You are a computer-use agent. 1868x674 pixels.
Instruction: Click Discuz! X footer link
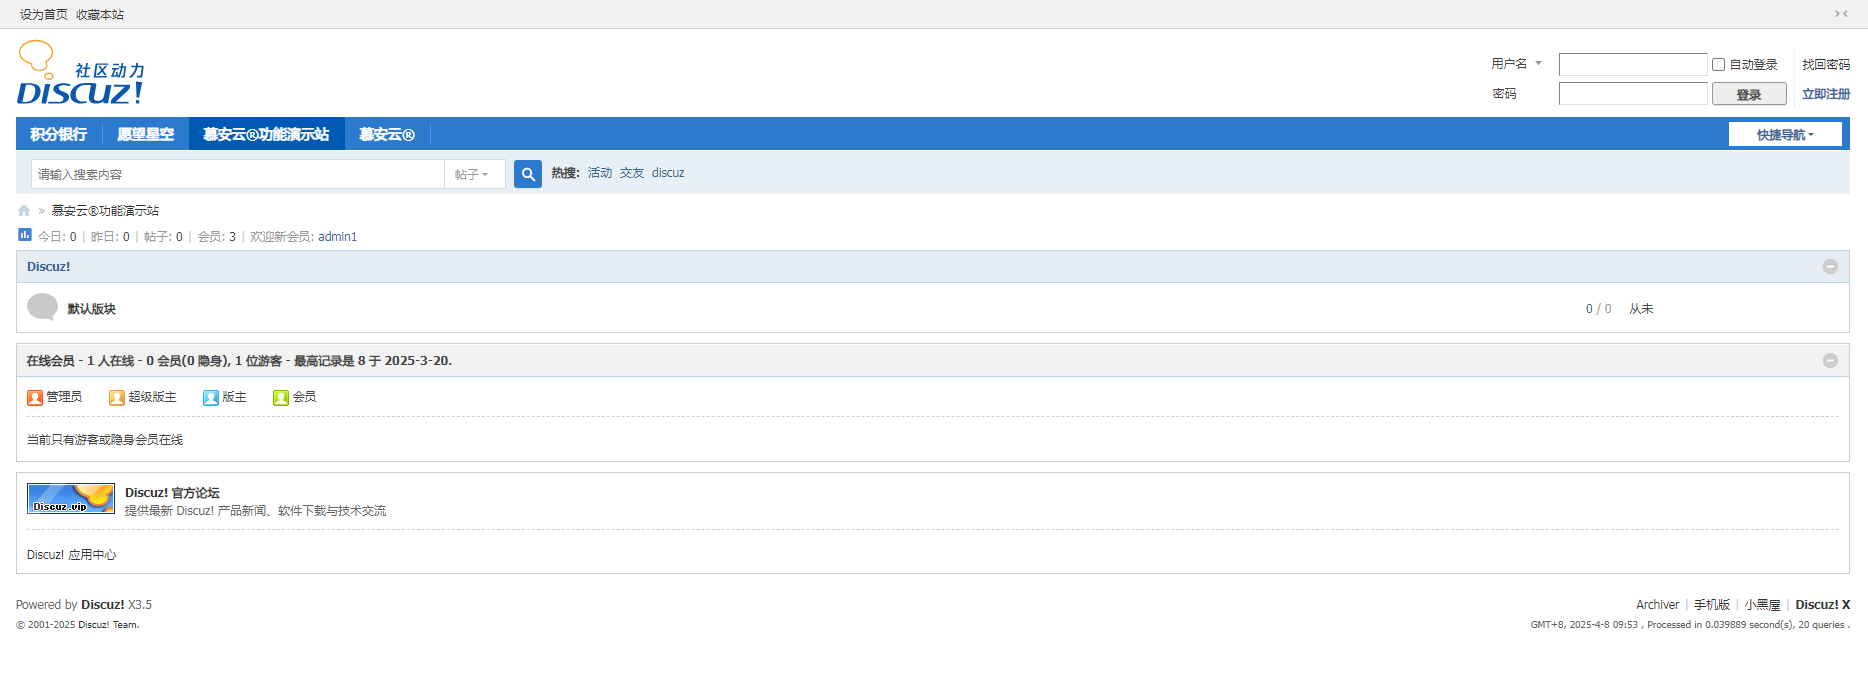tap(1823, 605)
